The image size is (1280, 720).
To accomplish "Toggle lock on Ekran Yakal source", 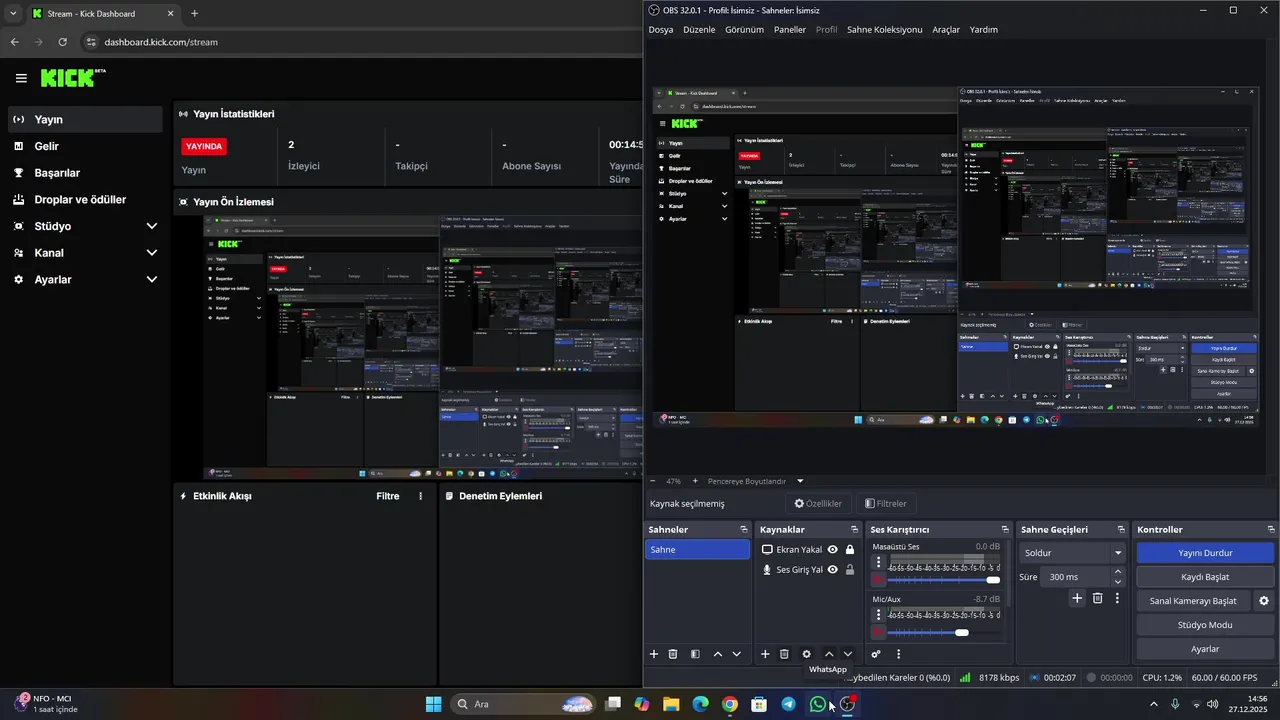I will [850, 549].
